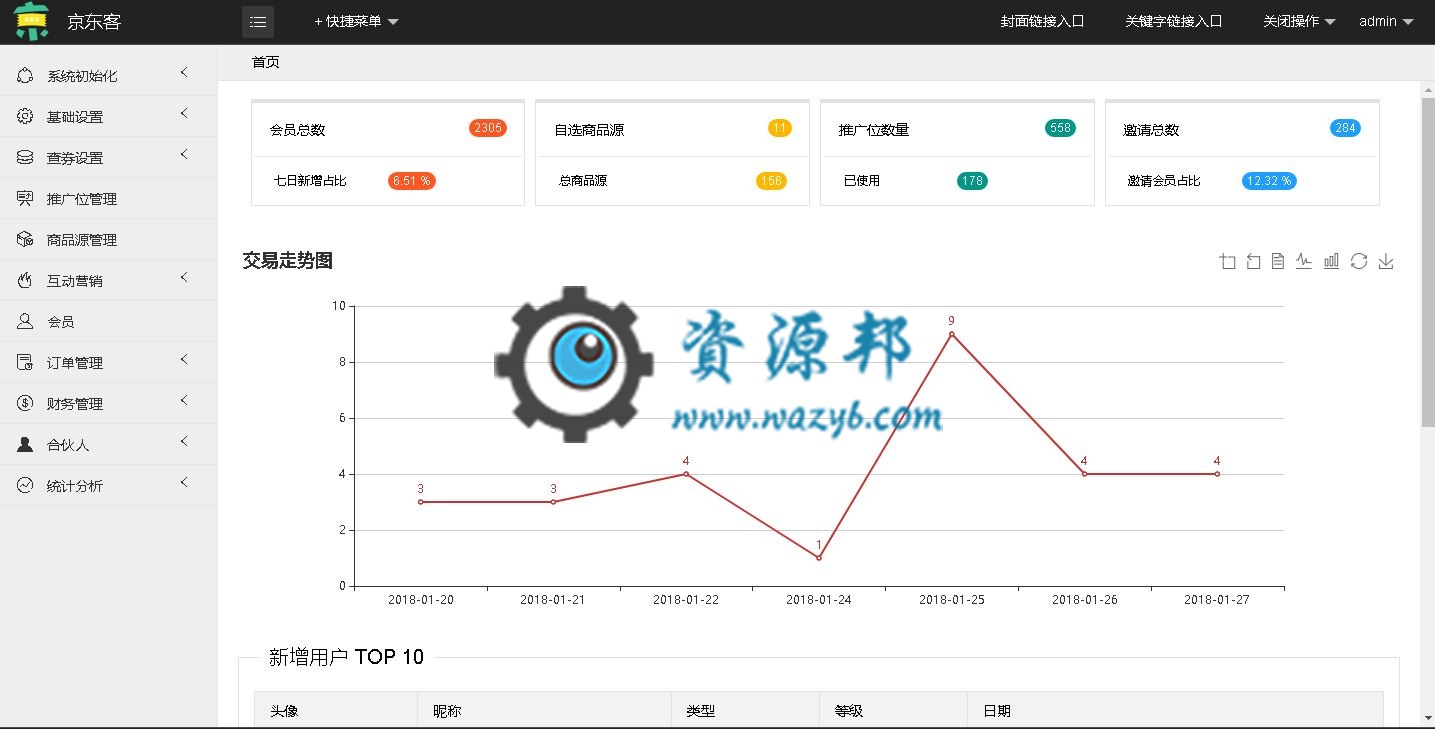Expand the 财务管理 menu chevron

coord(184,401)
